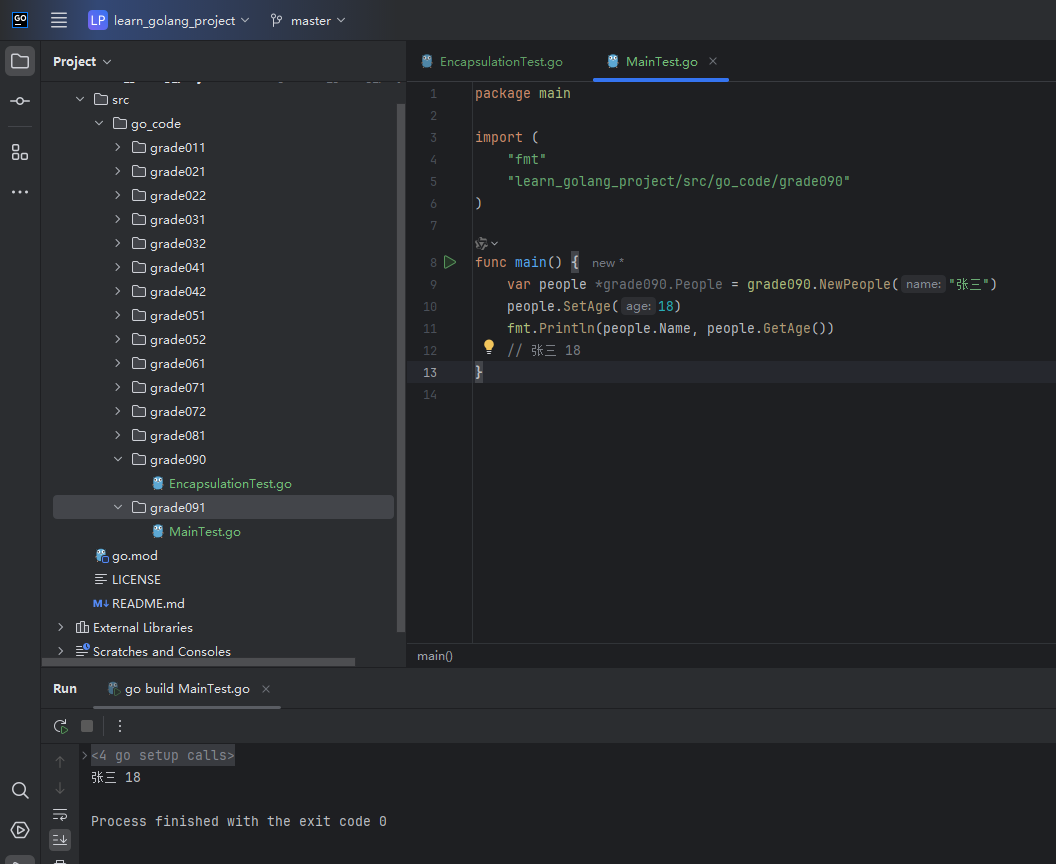Click the grade090 import path string
The image size is (1056, 864).
click(678, 181)
